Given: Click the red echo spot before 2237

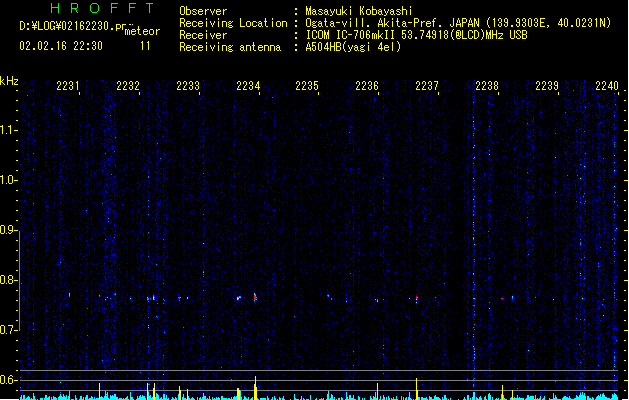Looking at the screenshot, I should 416,298.
